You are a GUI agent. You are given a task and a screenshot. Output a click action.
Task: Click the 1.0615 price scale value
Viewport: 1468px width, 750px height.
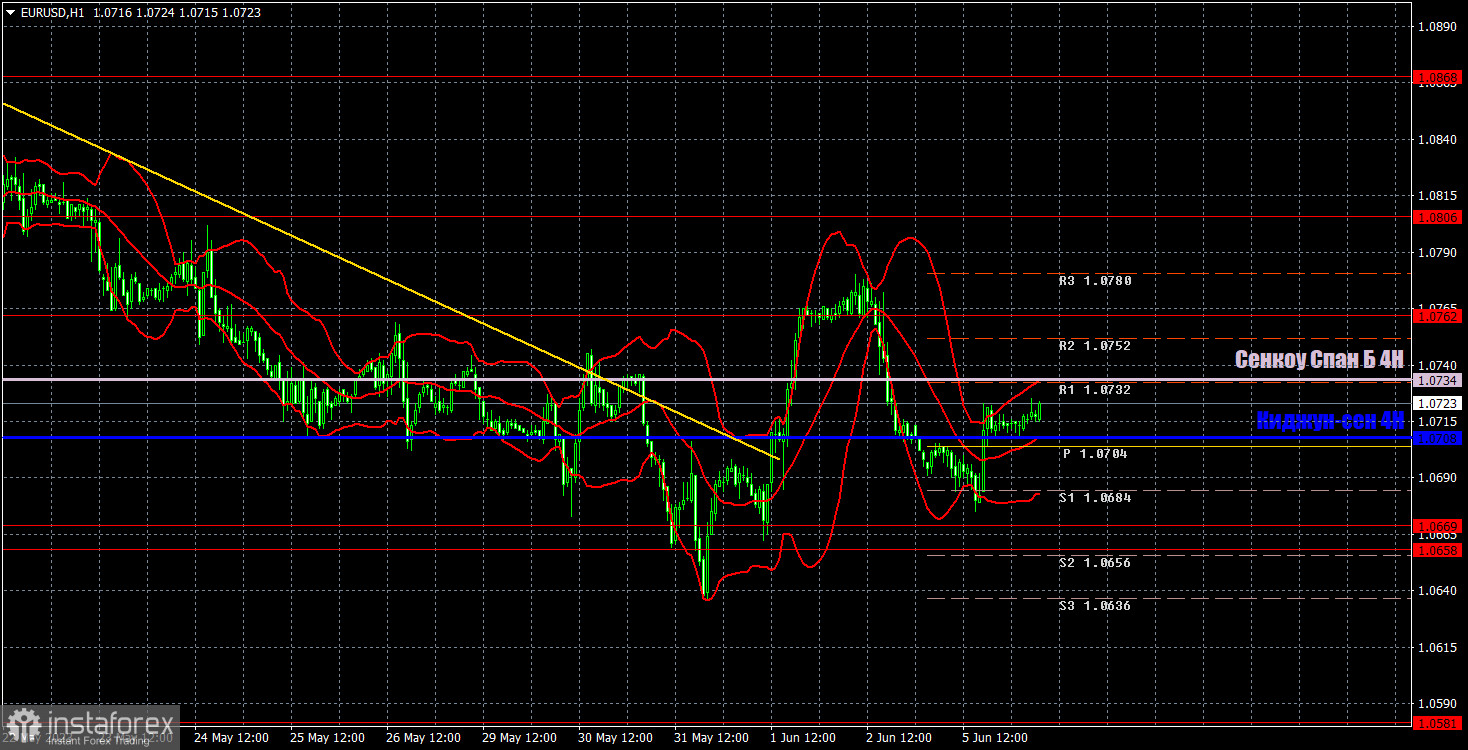(x=1438, y=648)
